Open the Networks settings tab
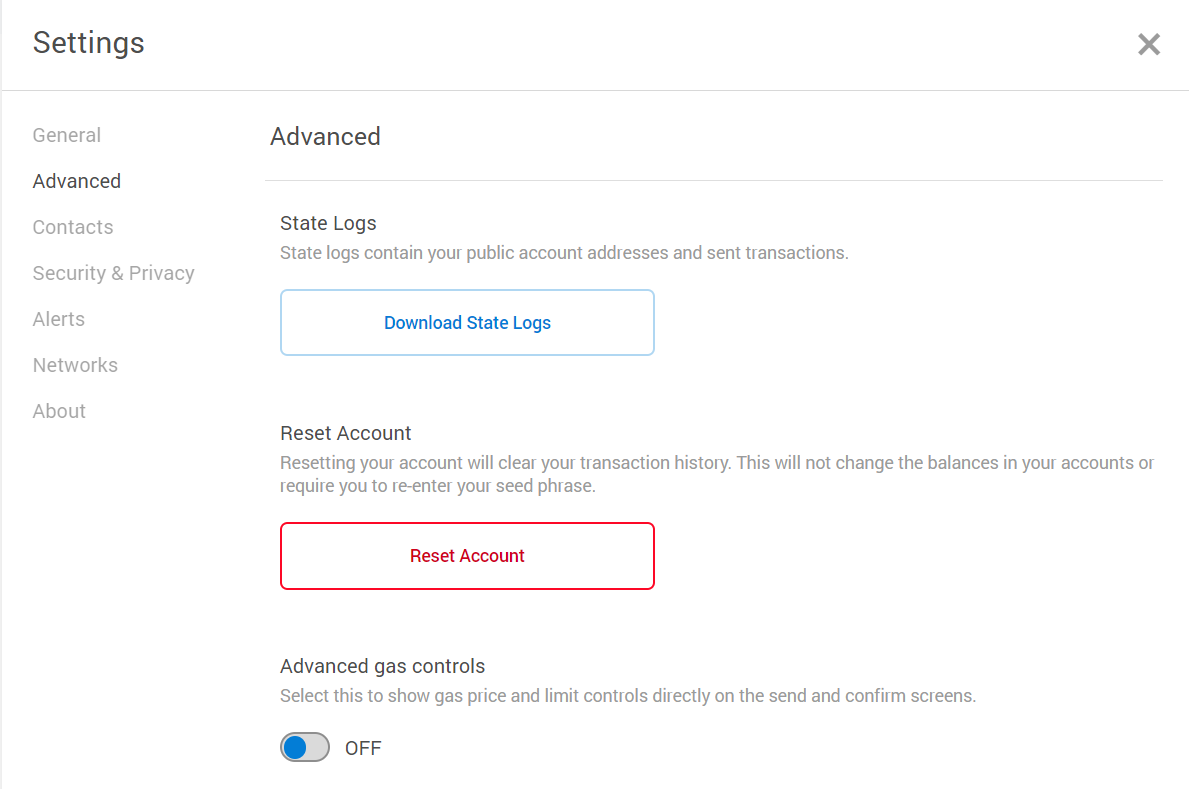 pos(75,365)
